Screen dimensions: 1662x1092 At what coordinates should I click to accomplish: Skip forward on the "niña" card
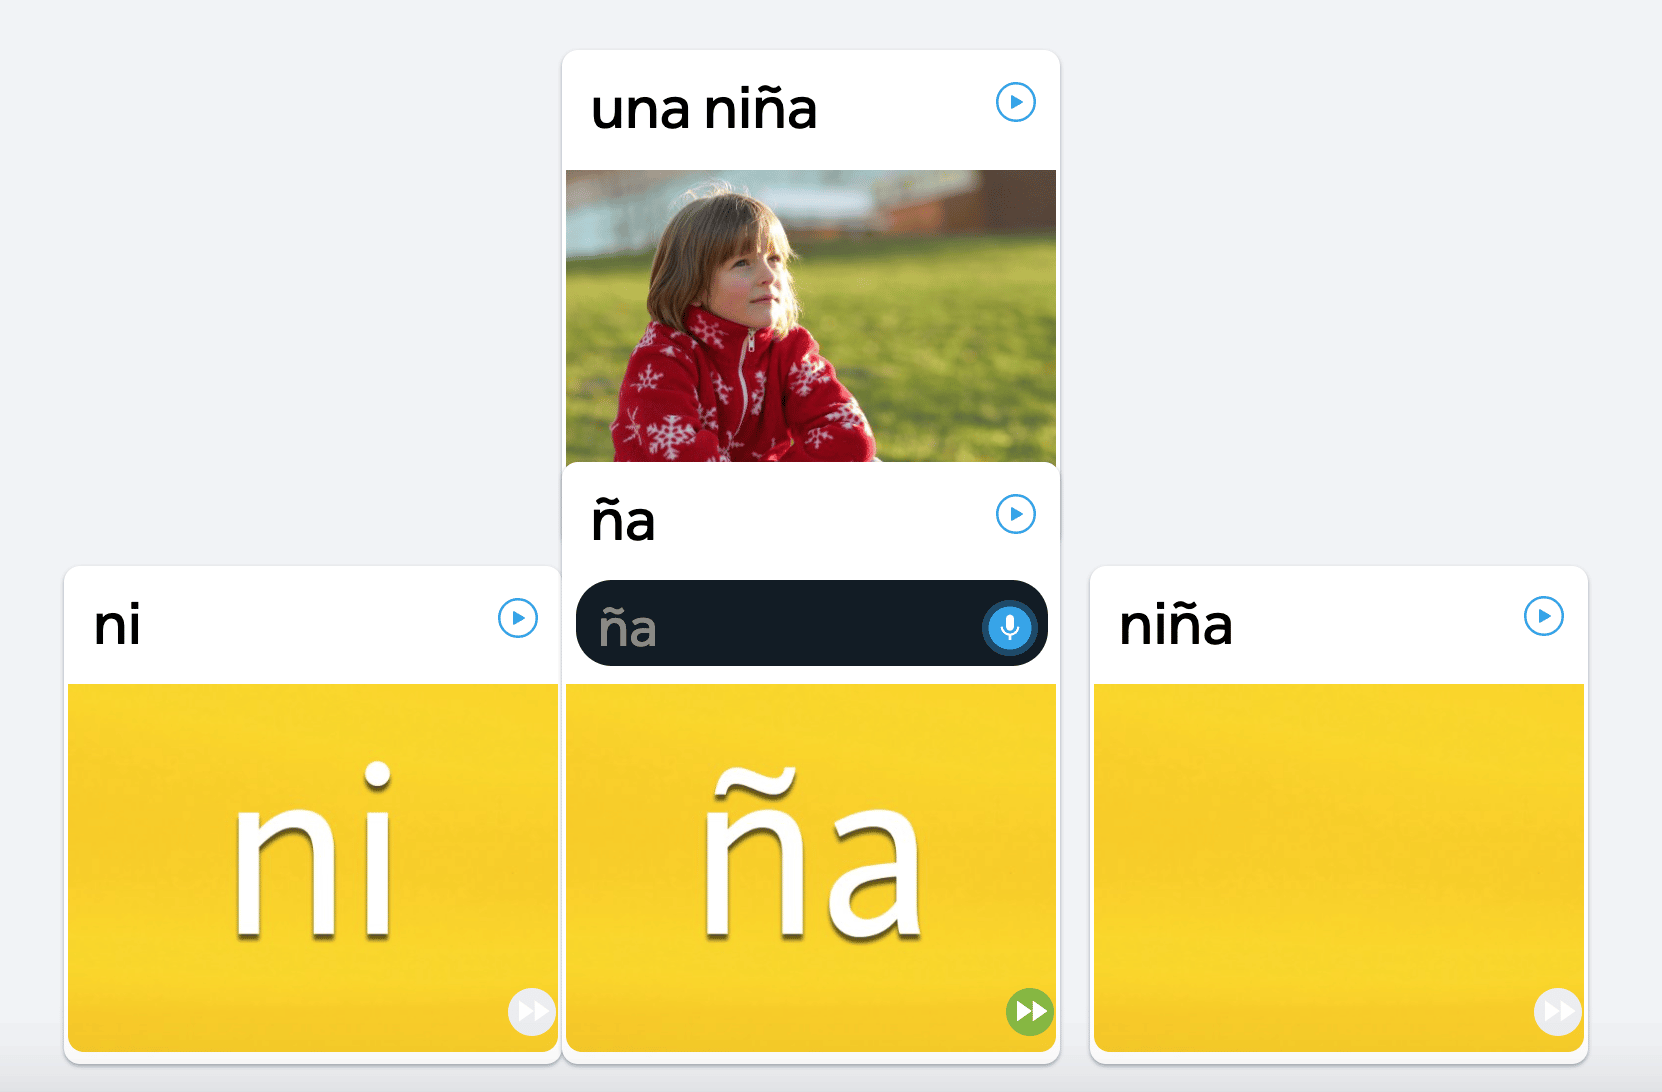[1557, 1012]
